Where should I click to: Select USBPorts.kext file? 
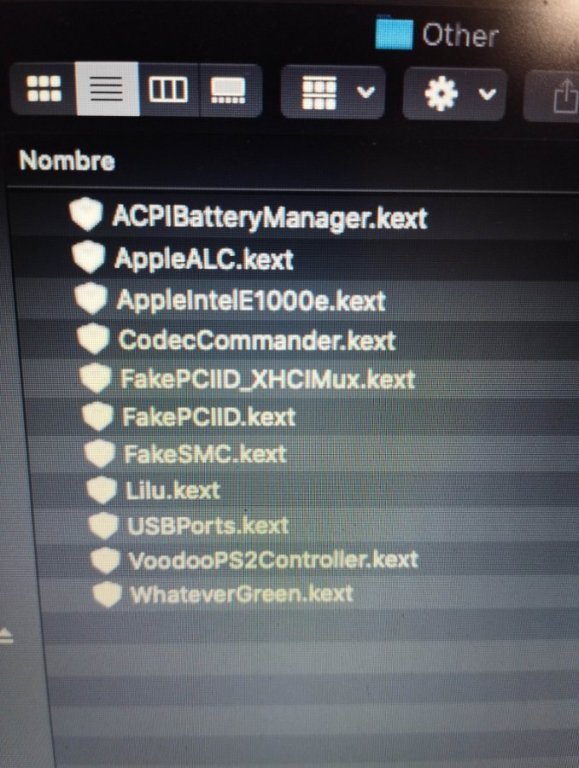[x=208, y=526]
